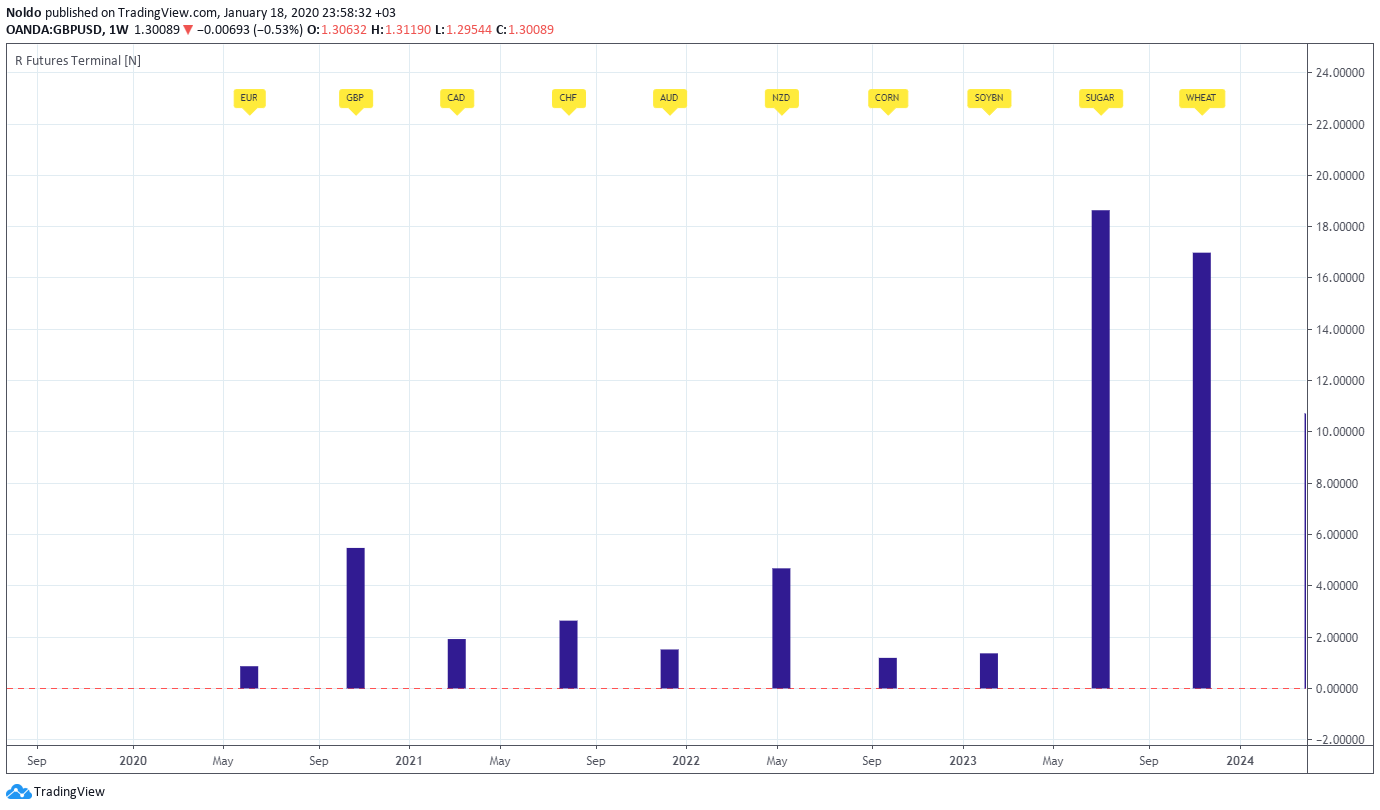Screen dimensions: 1380x810
Task: Click the 2021 time axis label
Action: coord(408,761)
